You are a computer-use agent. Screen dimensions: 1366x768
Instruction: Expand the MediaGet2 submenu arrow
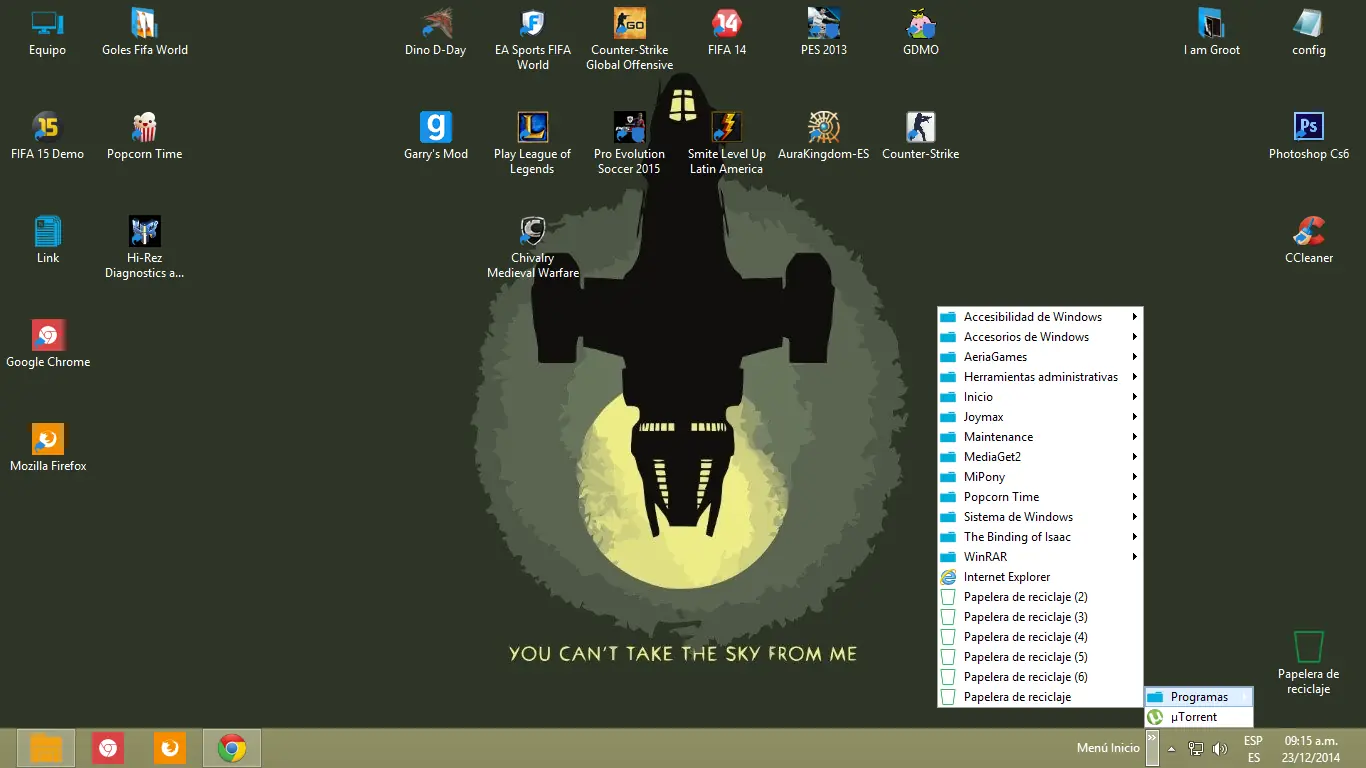click(1135, 457)
